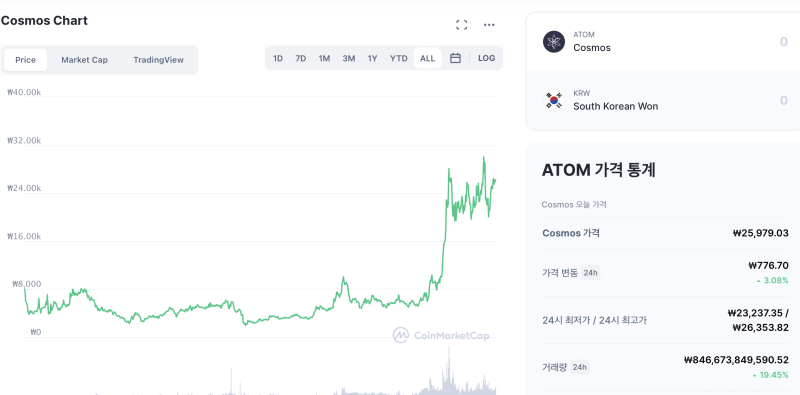Click the South Korean flag icon
This screenshot has height=395, width=800.
(554, 100)
